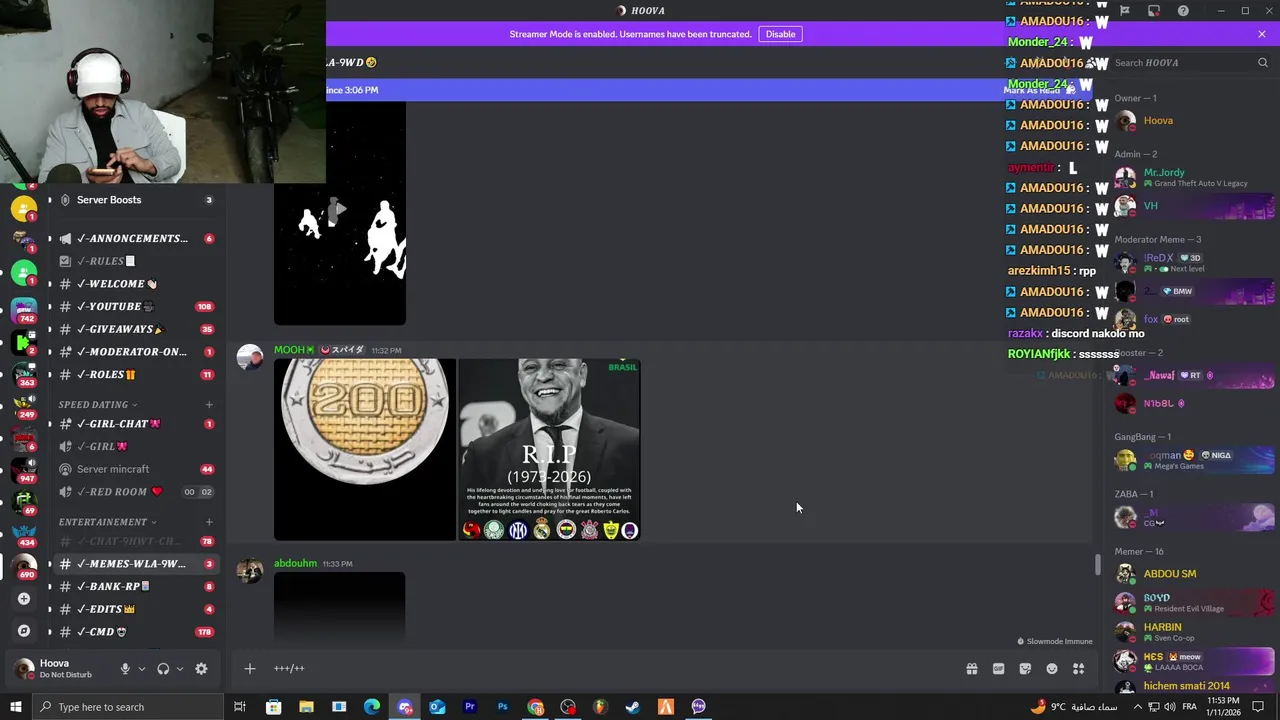The image size is (1280, 720).
Task: Create channel in ENTERTAINEMENT category
Action: [209, 522]
